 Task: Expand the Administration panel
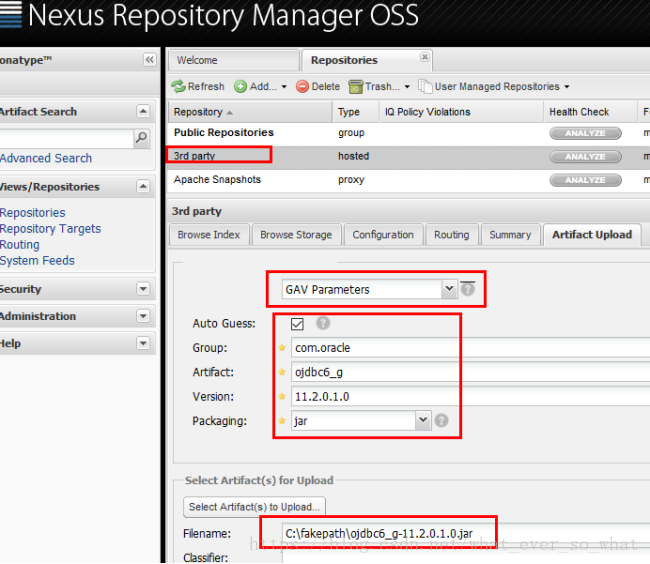click(143, 316)
